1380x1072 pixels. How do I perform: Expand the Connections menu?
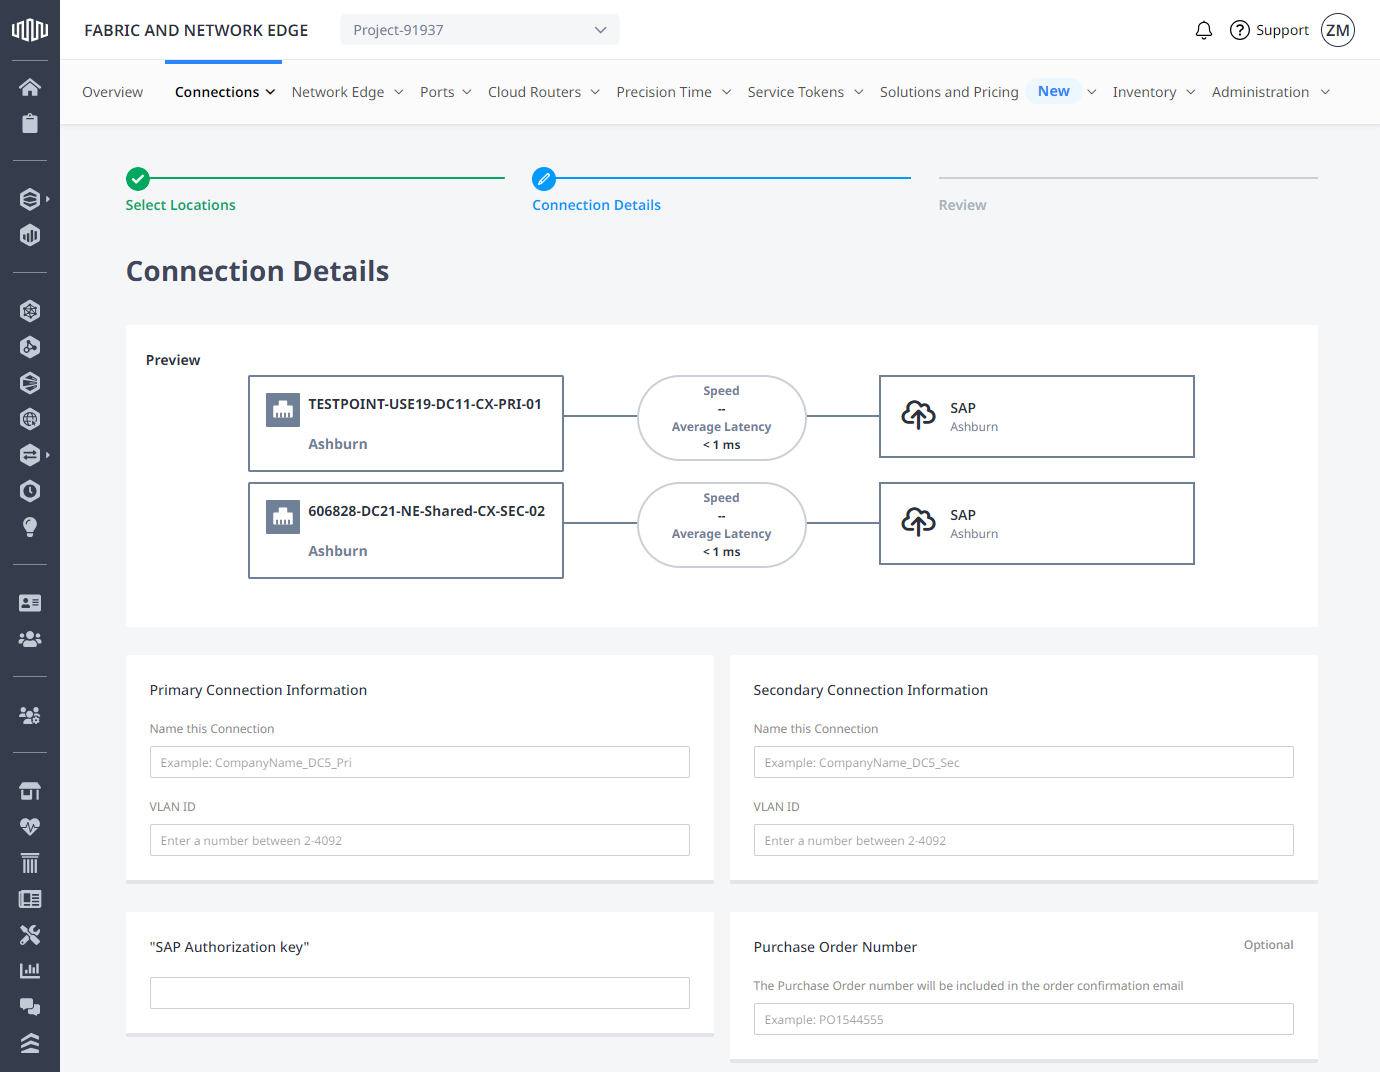point(225,92)
